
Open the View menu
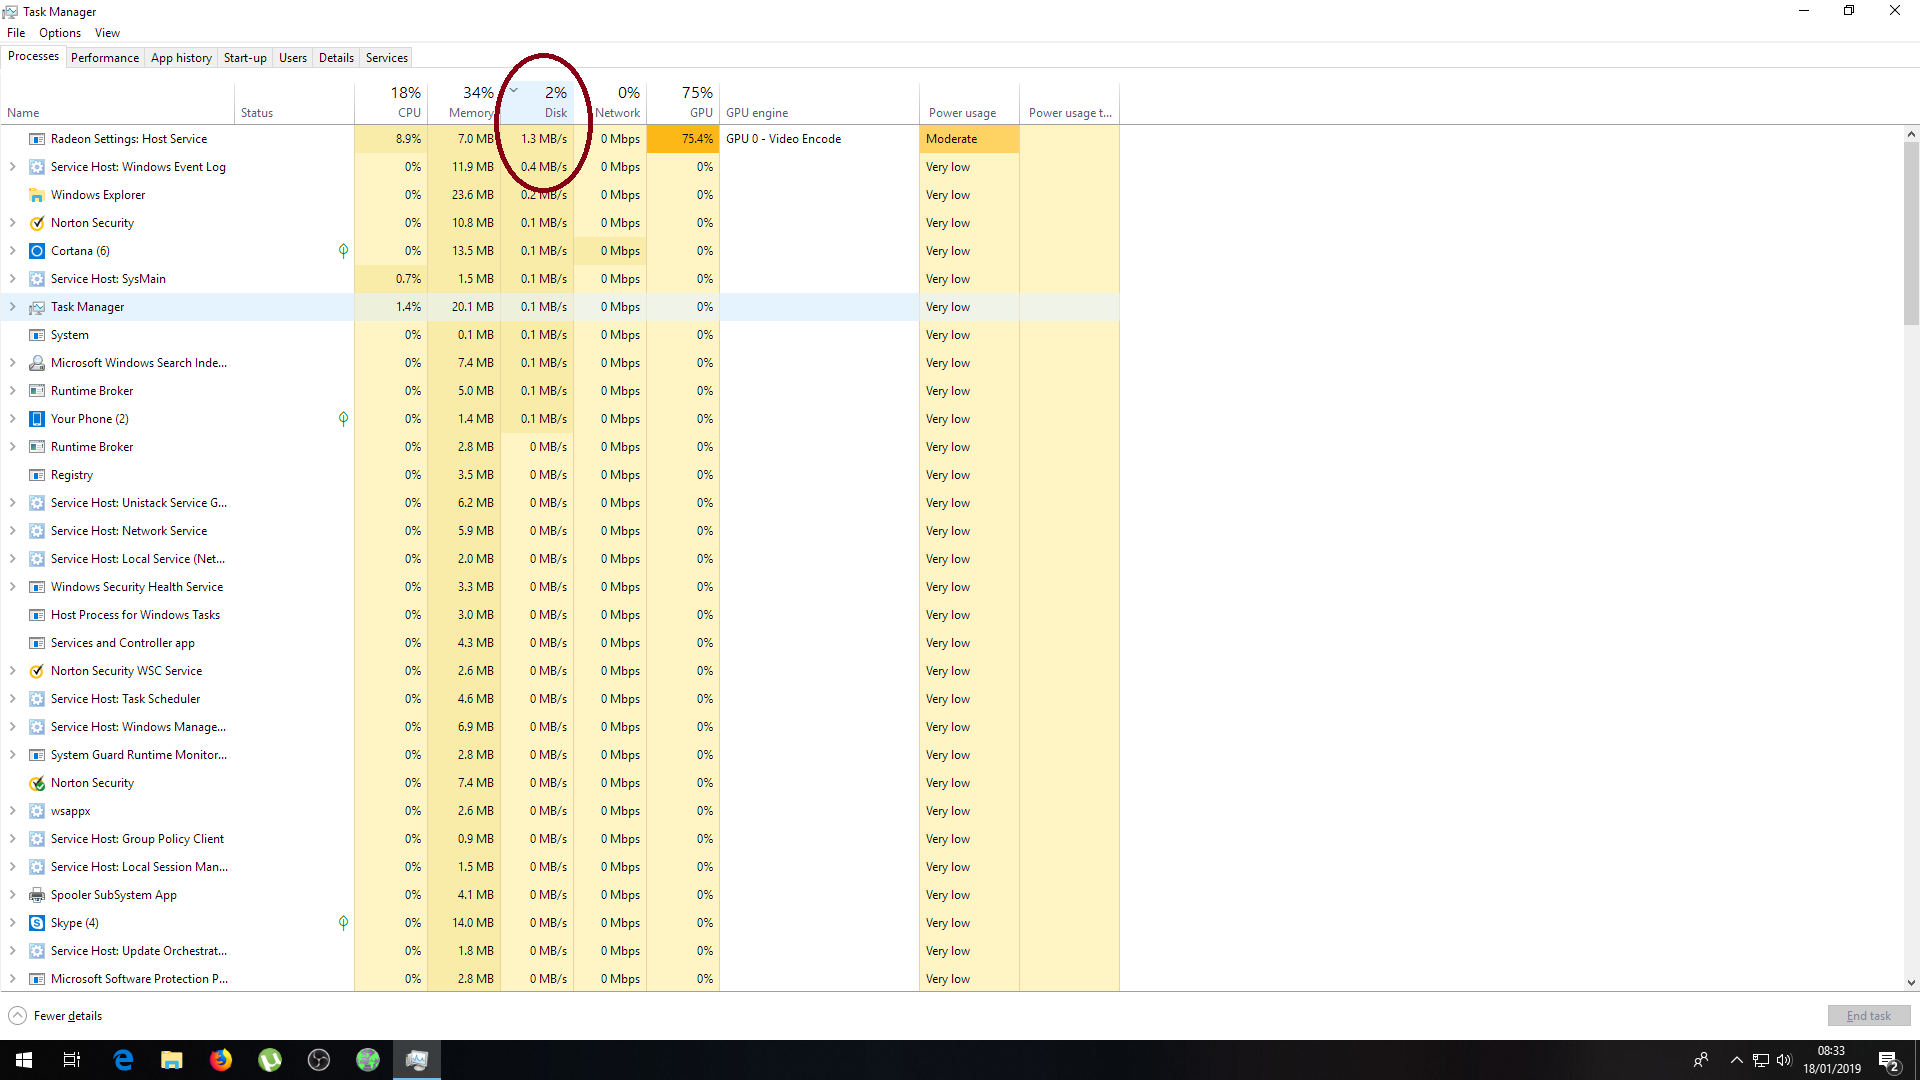point(107,33)
